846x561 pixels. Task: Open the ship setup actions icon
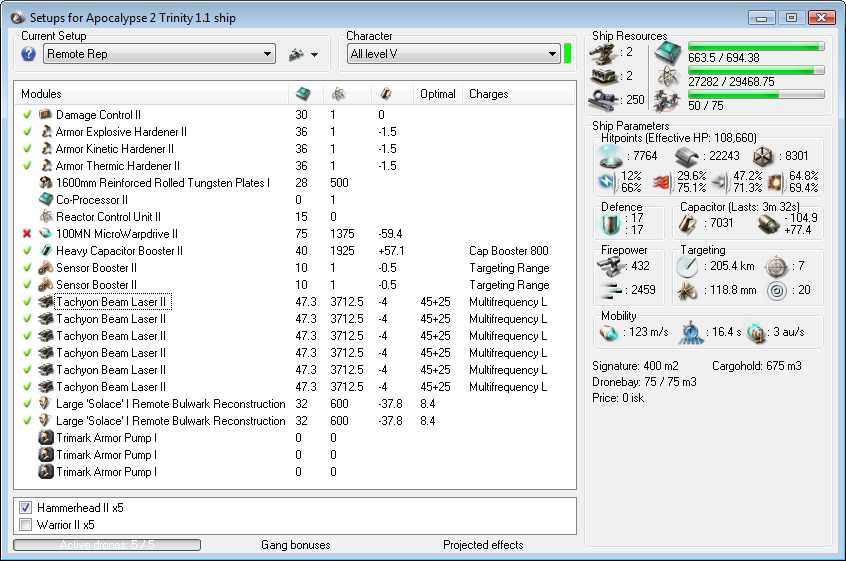pyautogui.click(x=296, y=54)
